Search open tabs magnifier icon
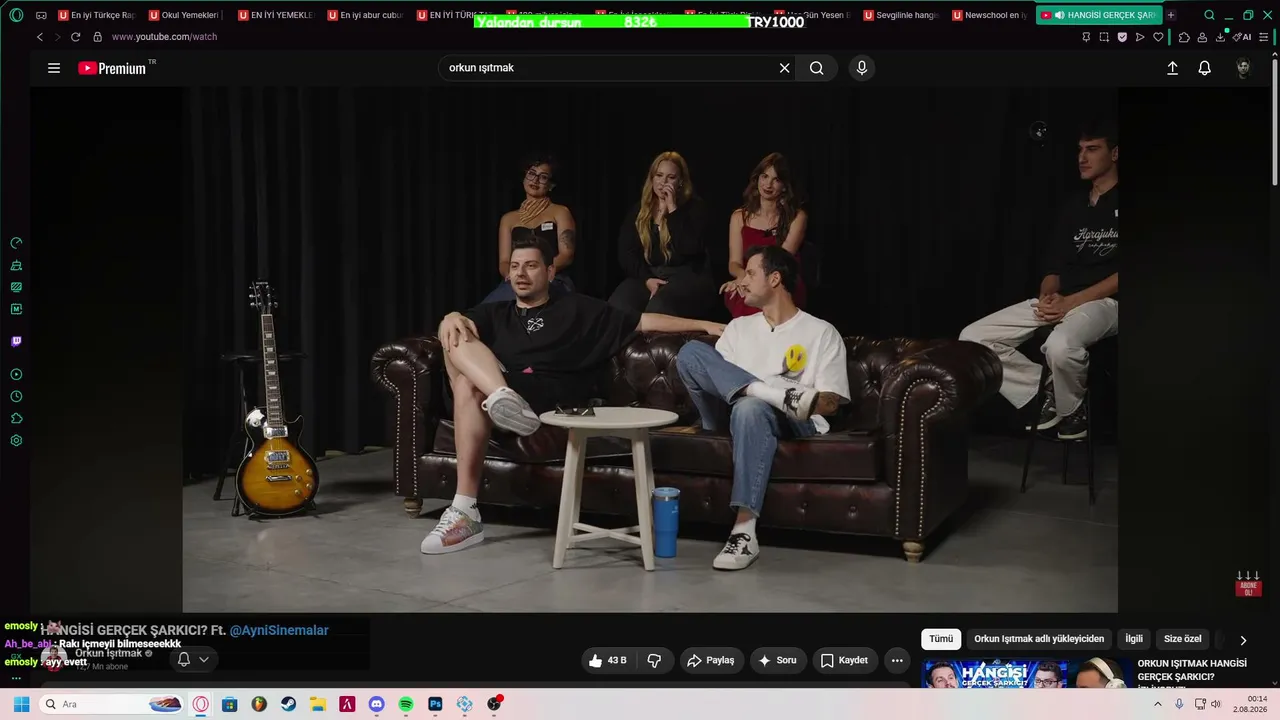The height and width of the screenshot is (720, 1280). click(x=1209, y=15)
